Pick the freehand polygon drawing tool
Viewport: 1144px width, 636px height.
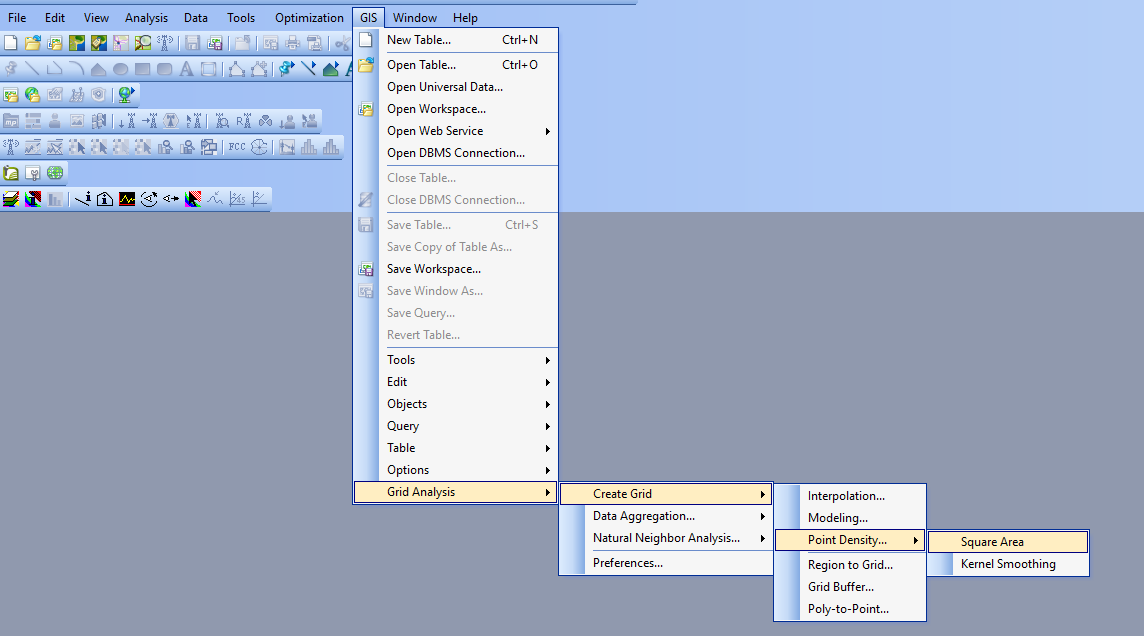coord(98,68)
